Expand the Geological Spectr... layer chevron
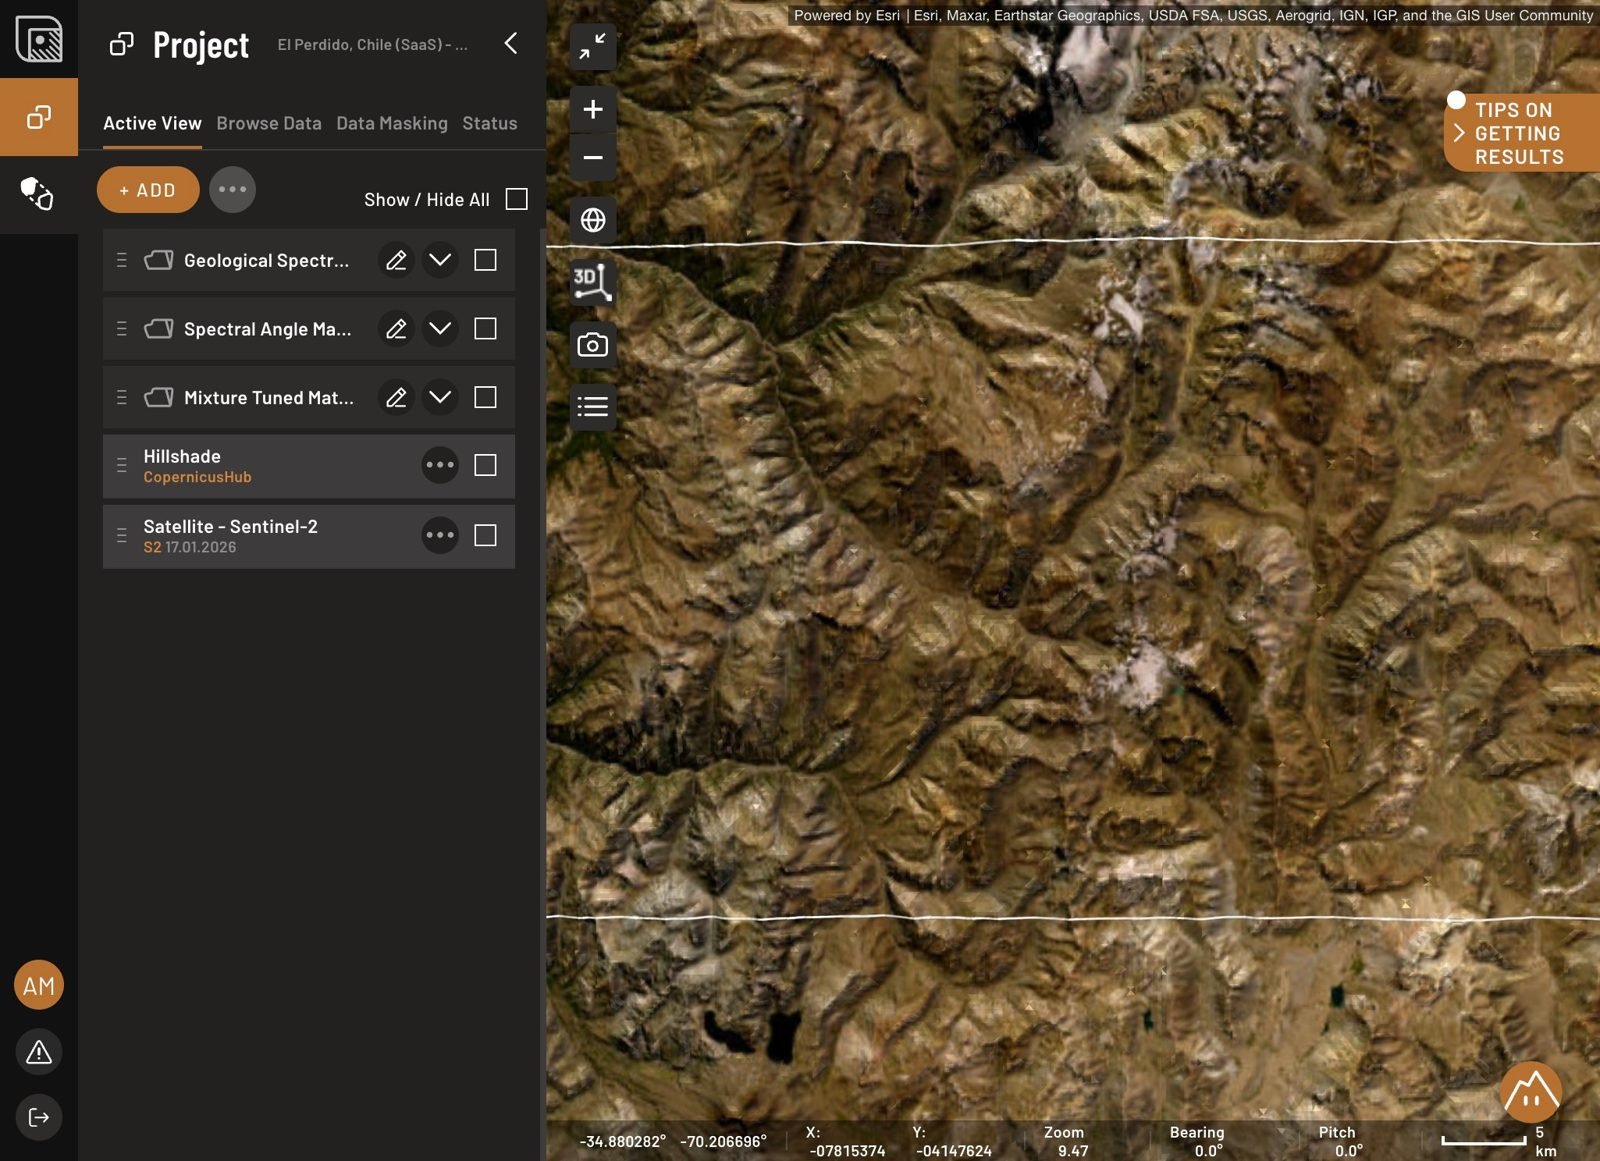Image resolution: width=1600 pixels, height=1161 pixels. click(440, 260)
